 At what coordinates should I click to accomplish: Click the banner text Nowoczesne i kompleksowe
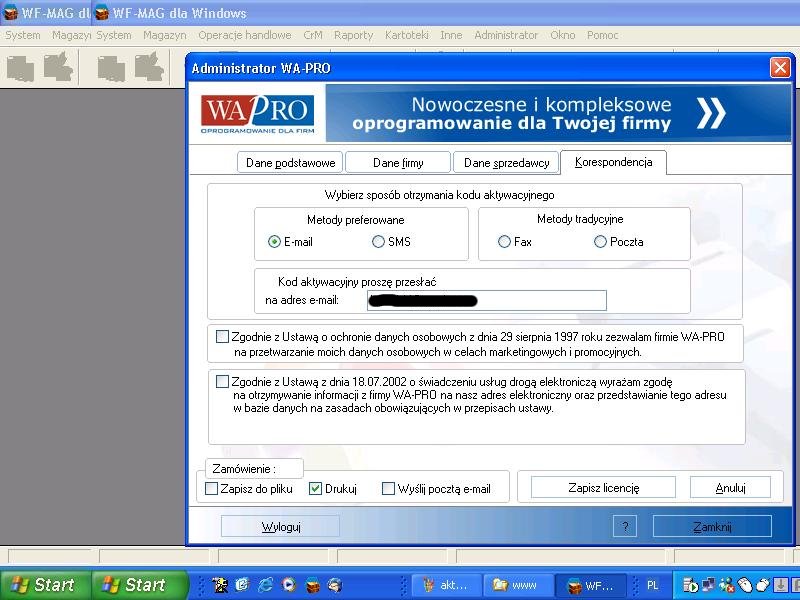click(x=541, y=104)
